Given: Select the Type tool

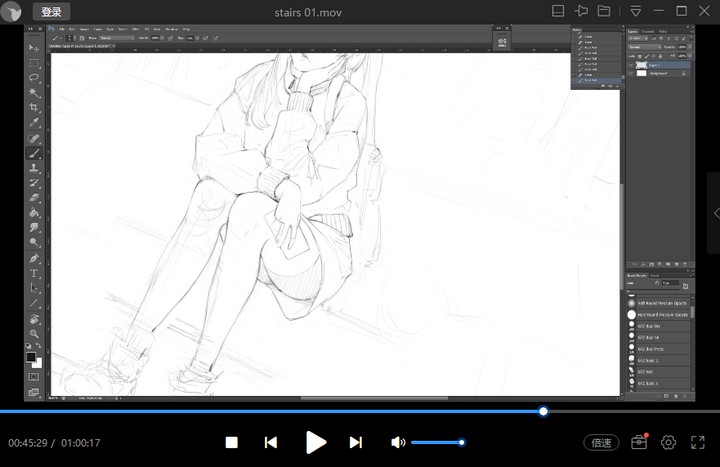Looking at the screenshot, I should tap(34, 273).
